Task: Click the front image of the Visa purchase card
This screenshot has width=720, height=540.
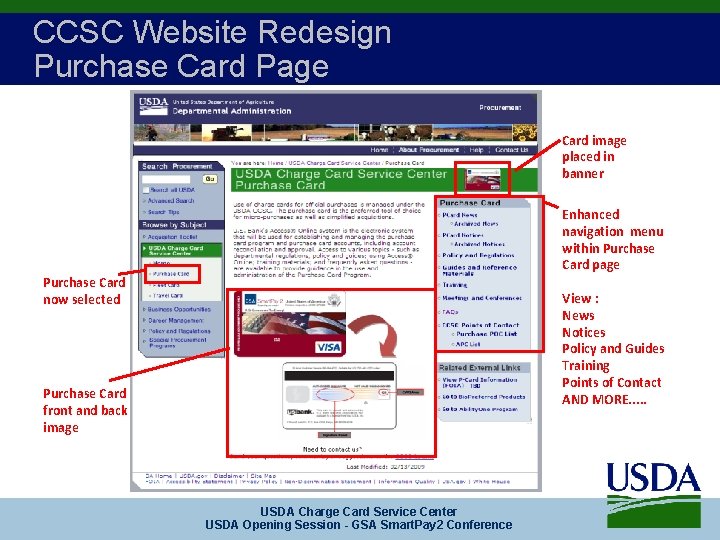Action: (290, 323)
